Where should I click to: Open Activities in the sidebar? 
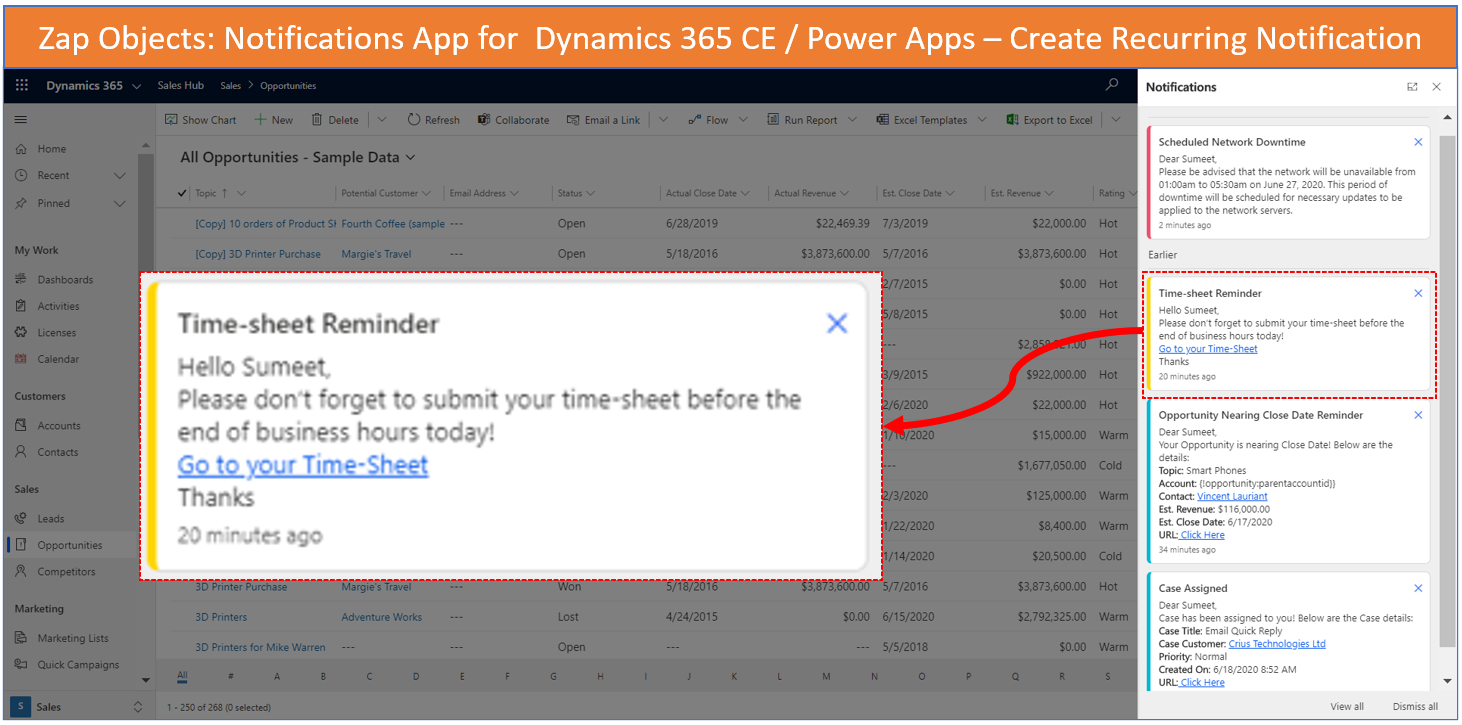click(58, 307)
